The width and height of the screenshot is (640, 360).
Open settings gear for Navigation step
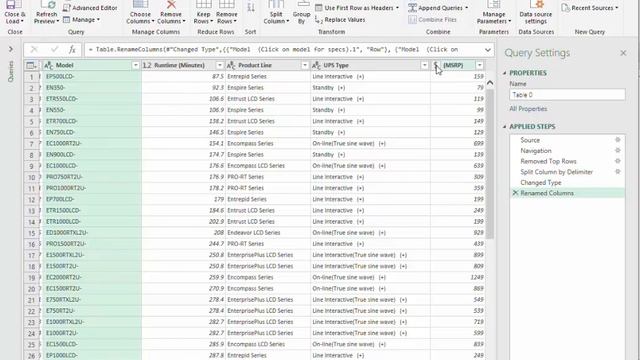point(618,151)
